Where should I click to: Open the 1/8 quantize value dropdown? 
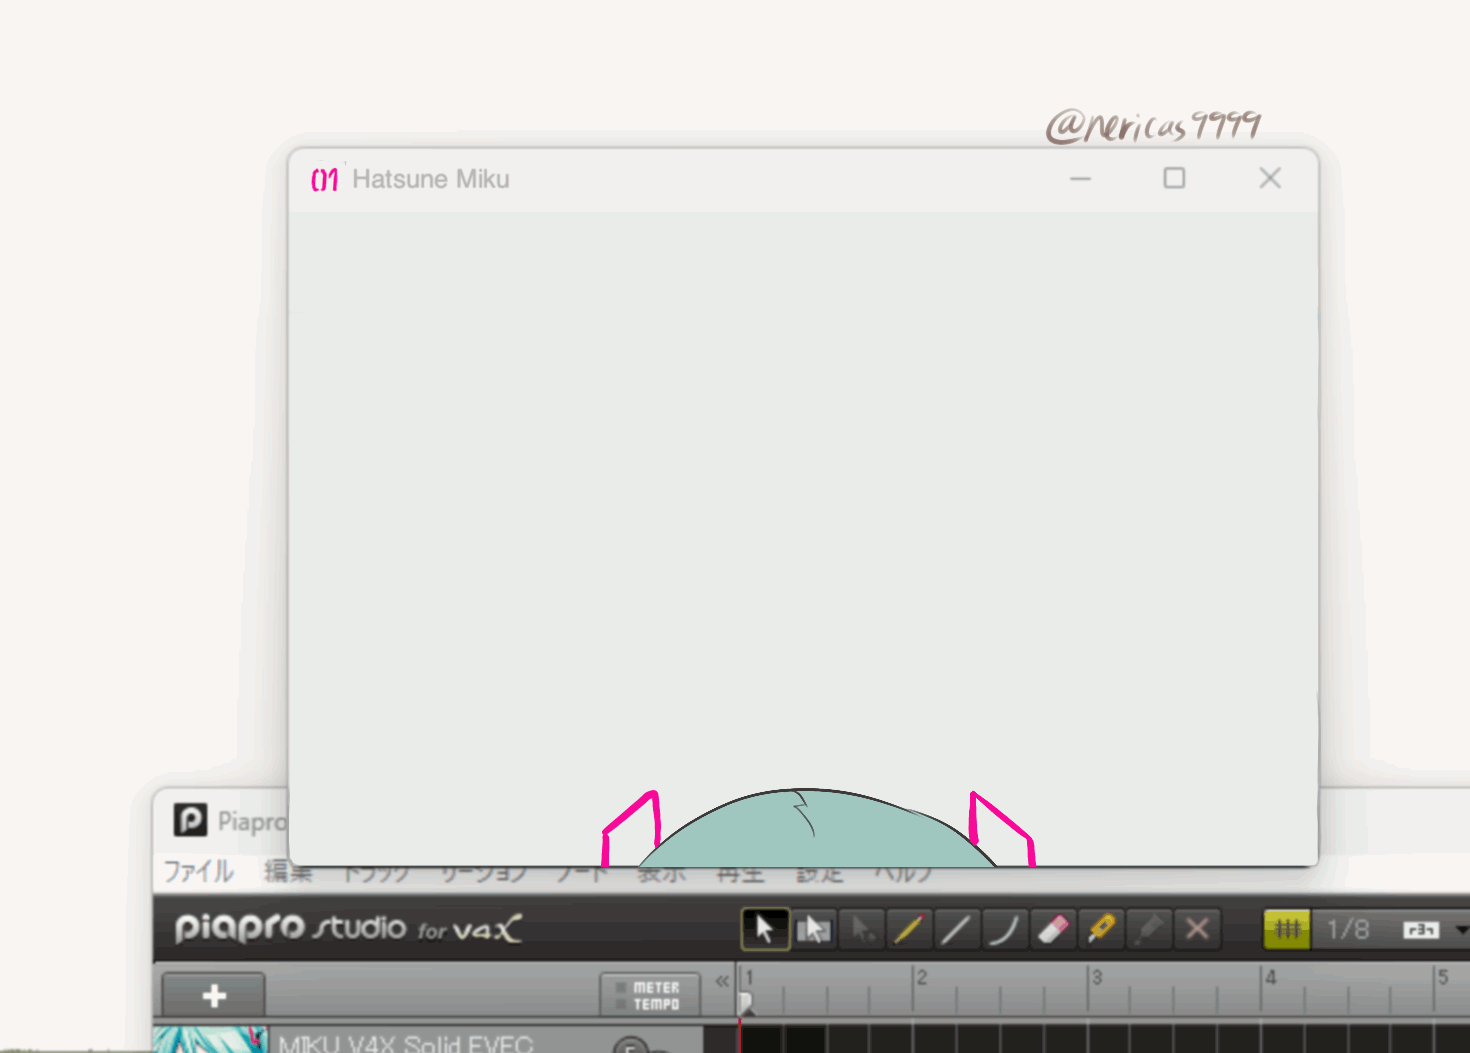(1347, 929)
